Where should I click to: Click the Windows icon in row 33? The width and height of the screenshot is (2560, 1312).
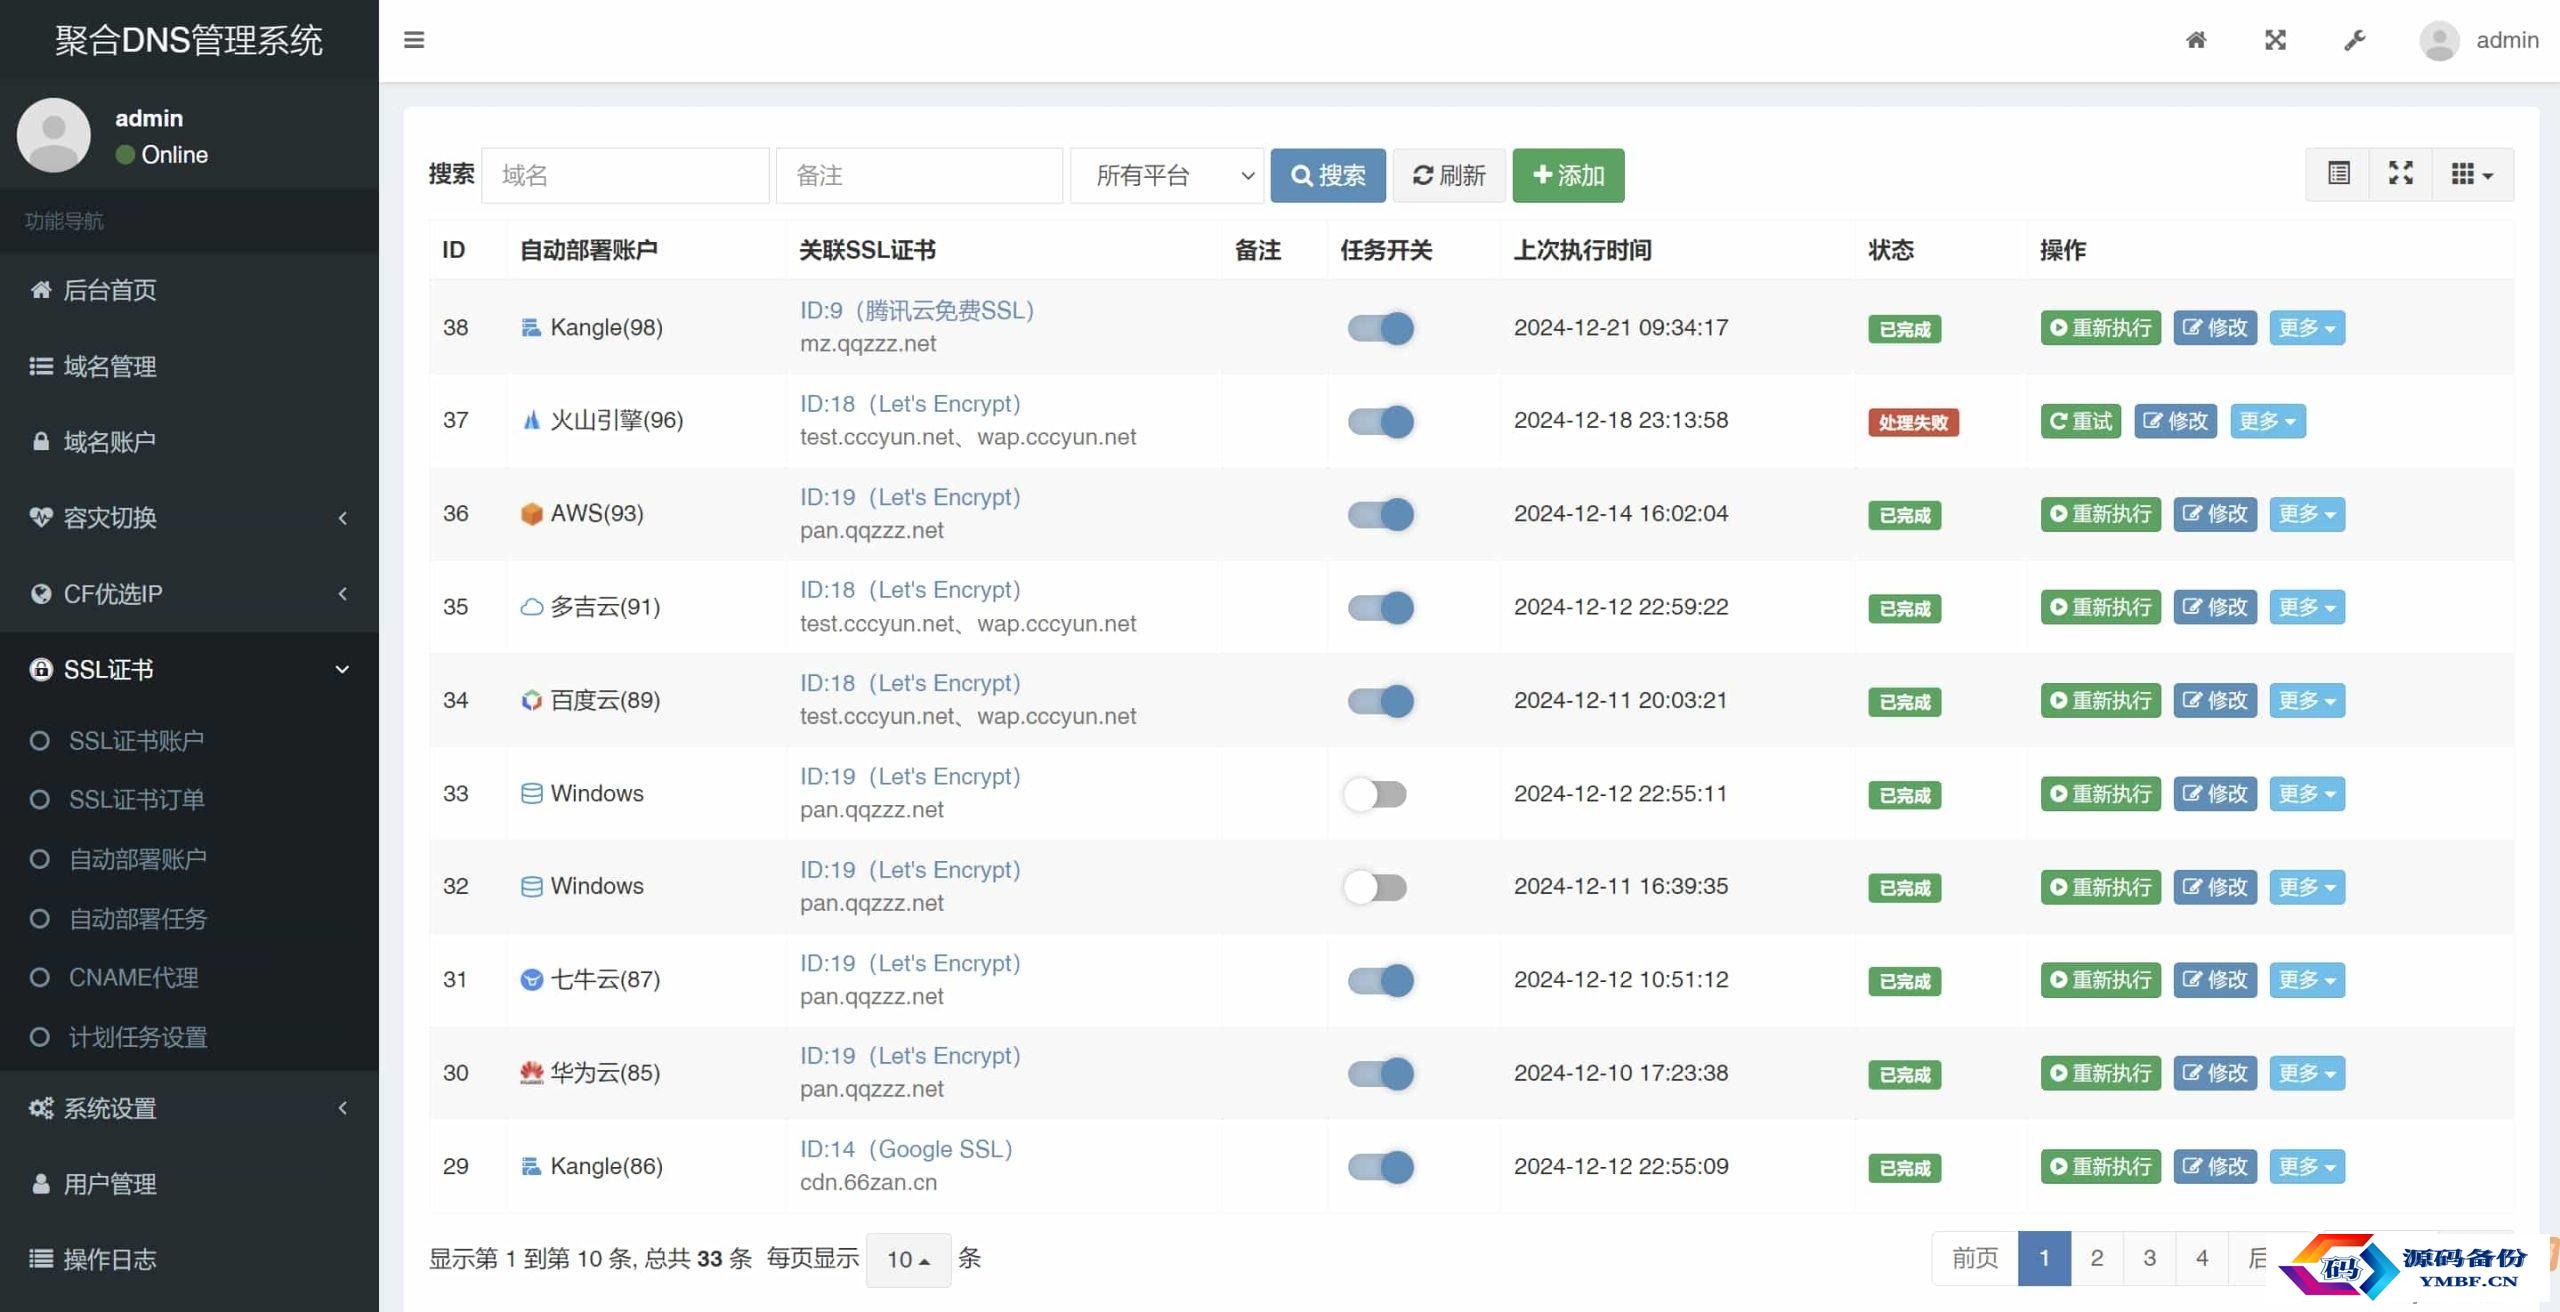point(531,794)
